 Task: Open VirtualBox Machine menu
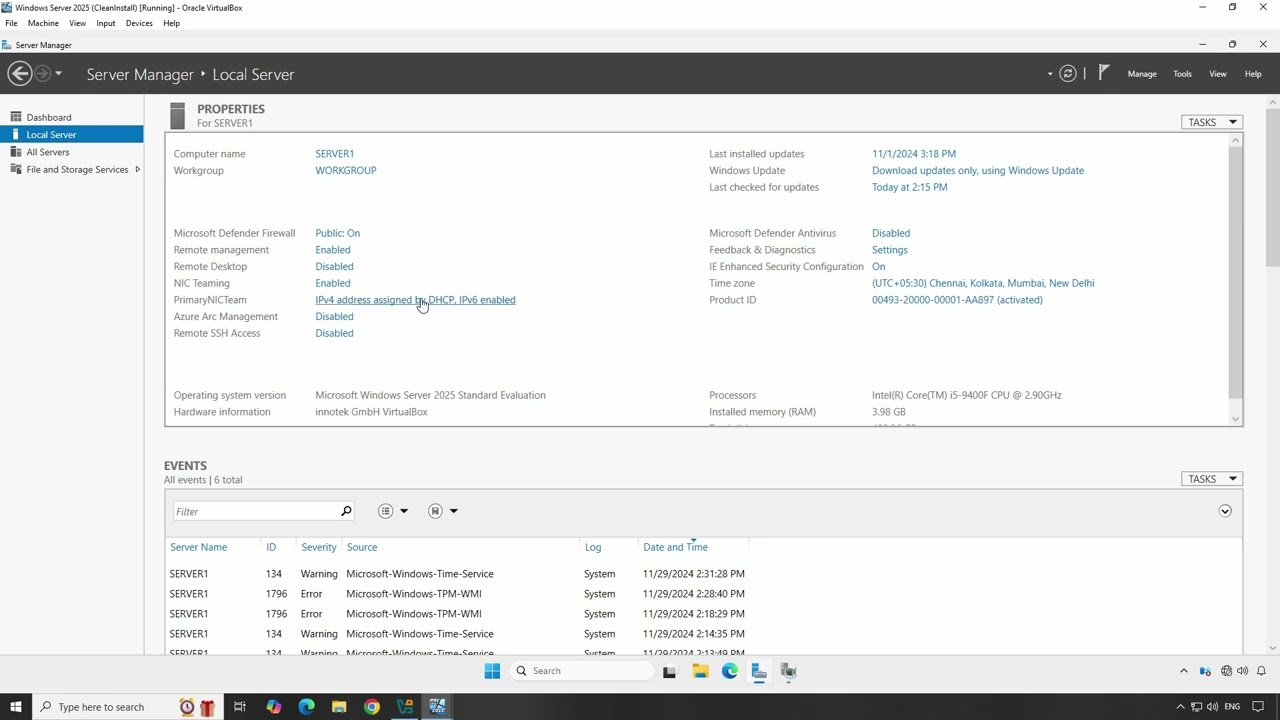pos(43,23)
